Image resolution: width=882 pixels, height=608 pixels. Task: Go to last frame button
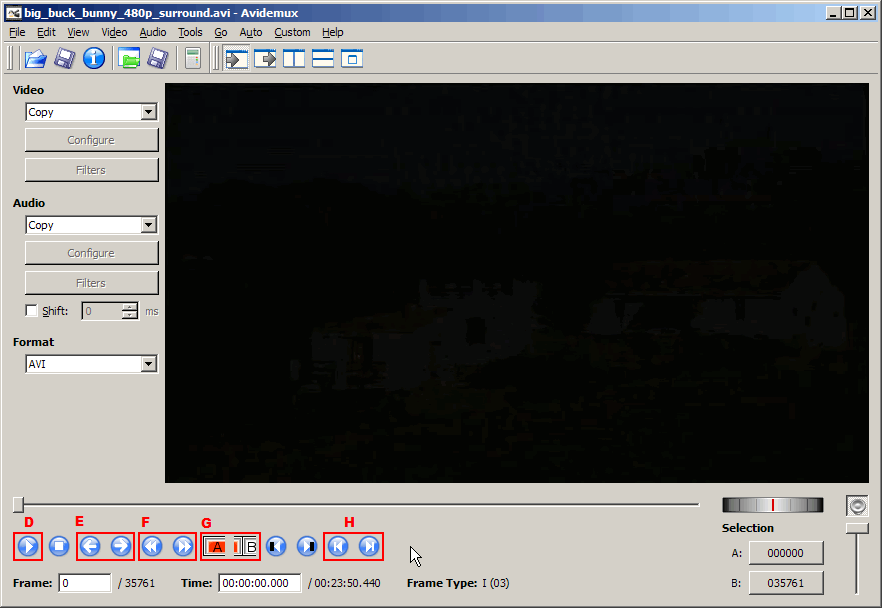coord(369,546)
